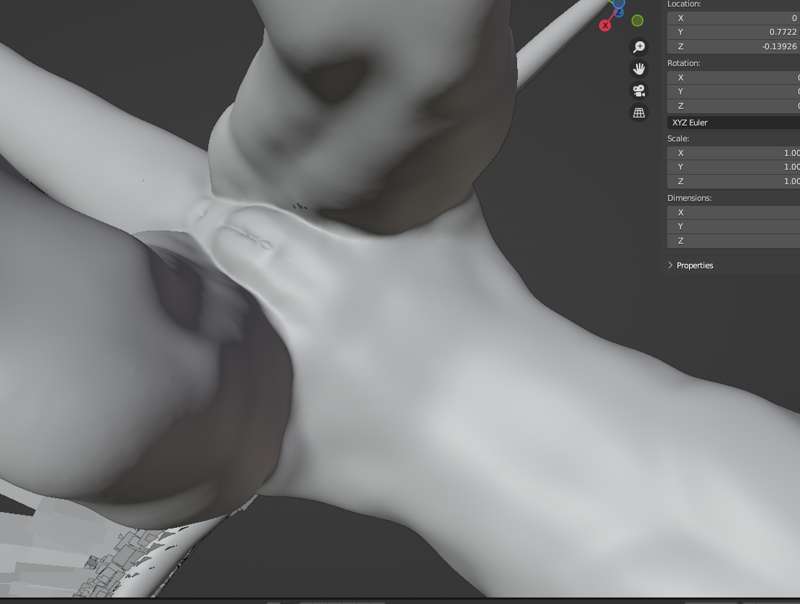The image size is (800, 604).
Task: Select the Dimensions Z value field
Action: pyautogui.click(x=733, y=241)
